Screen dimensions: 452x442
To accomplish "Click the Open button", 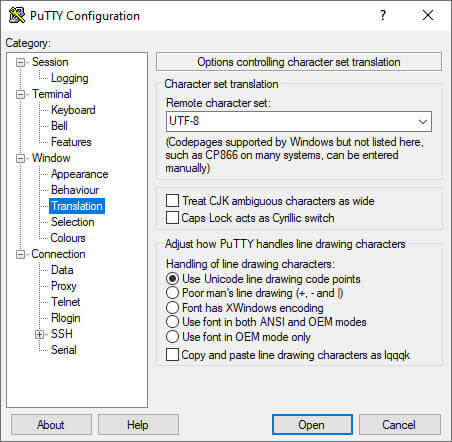I will pos(312,425).
